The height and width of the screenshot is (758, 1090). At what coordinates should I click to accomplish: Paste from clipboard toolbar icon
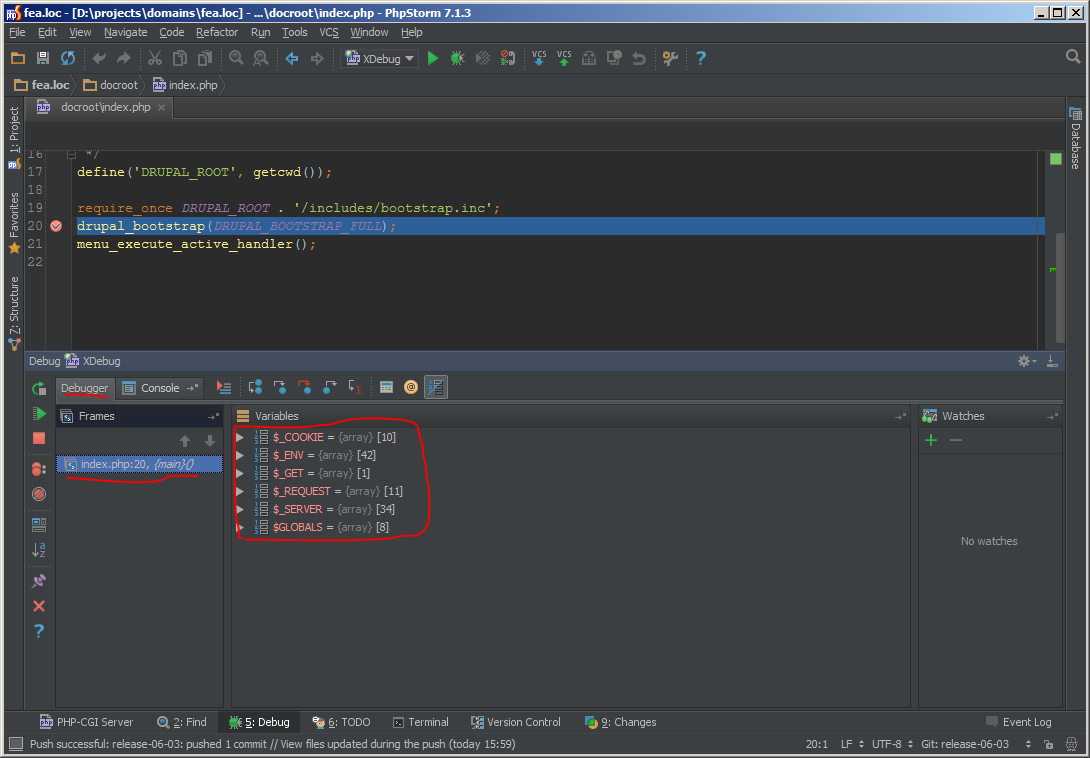204,58
